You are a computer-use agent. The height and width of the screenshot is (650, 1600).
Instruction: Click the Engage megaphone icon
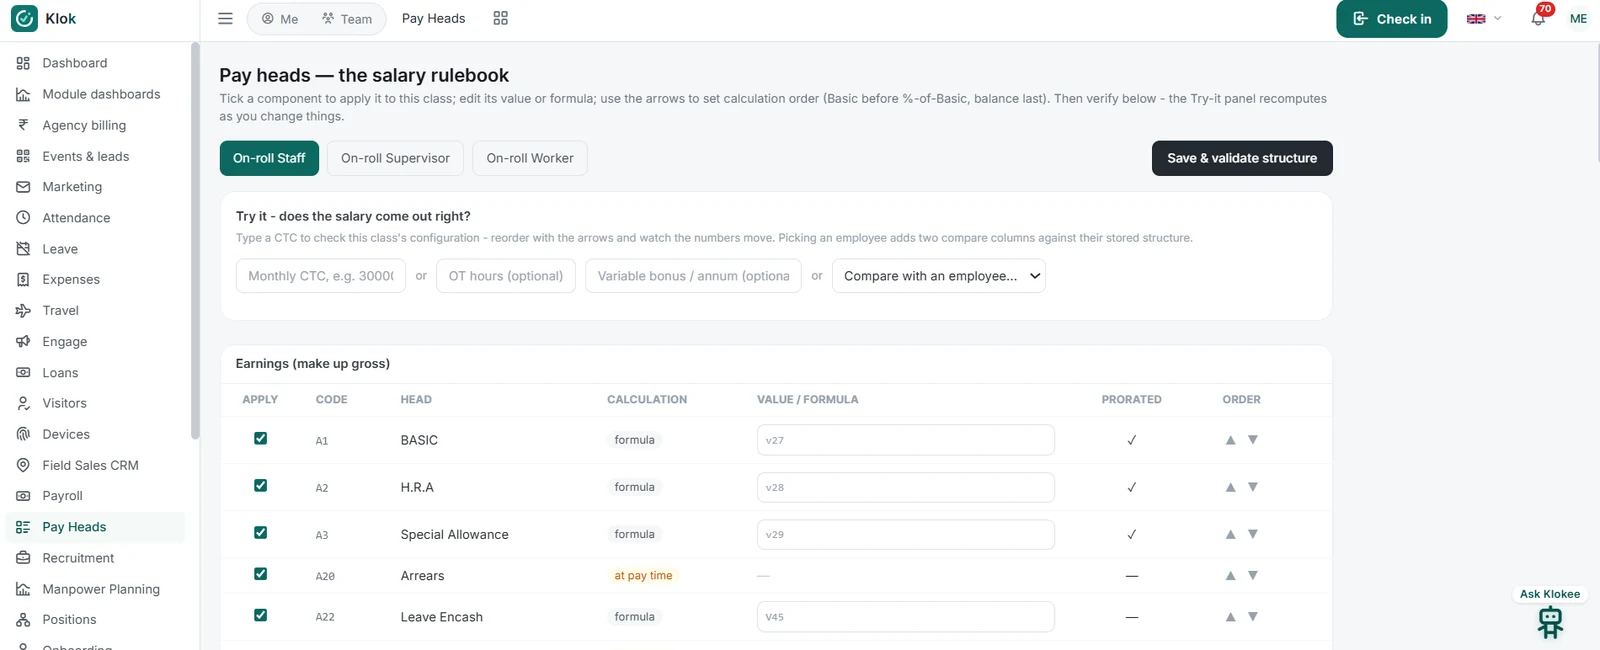coord(23,342)
